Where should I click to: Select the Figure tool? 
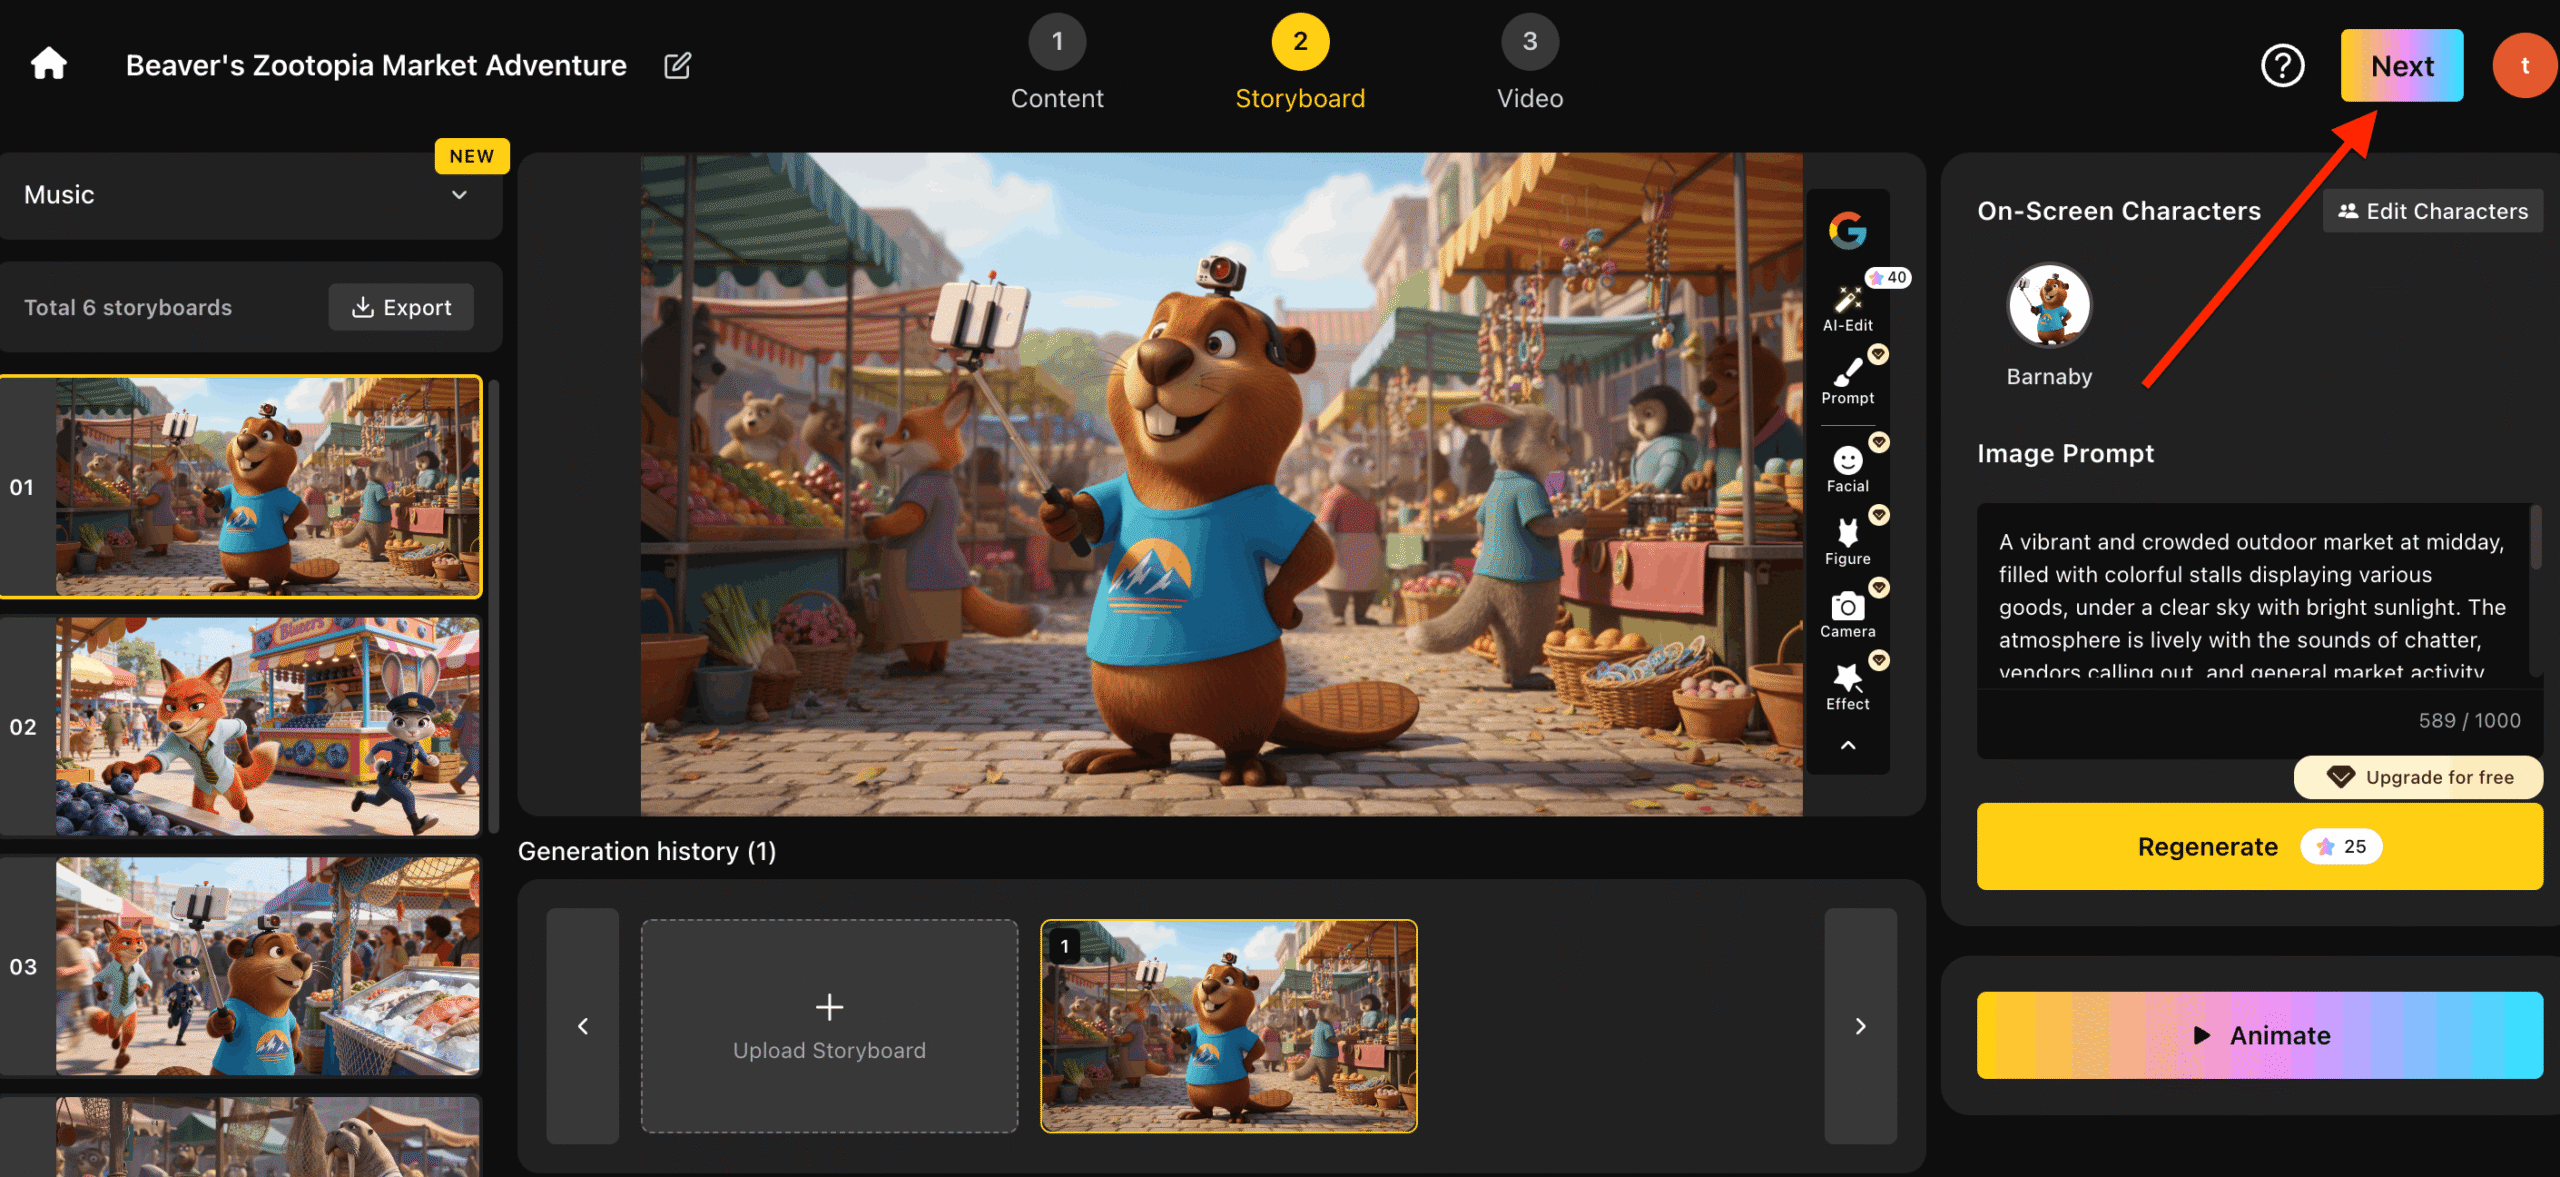coord(1847,542)
